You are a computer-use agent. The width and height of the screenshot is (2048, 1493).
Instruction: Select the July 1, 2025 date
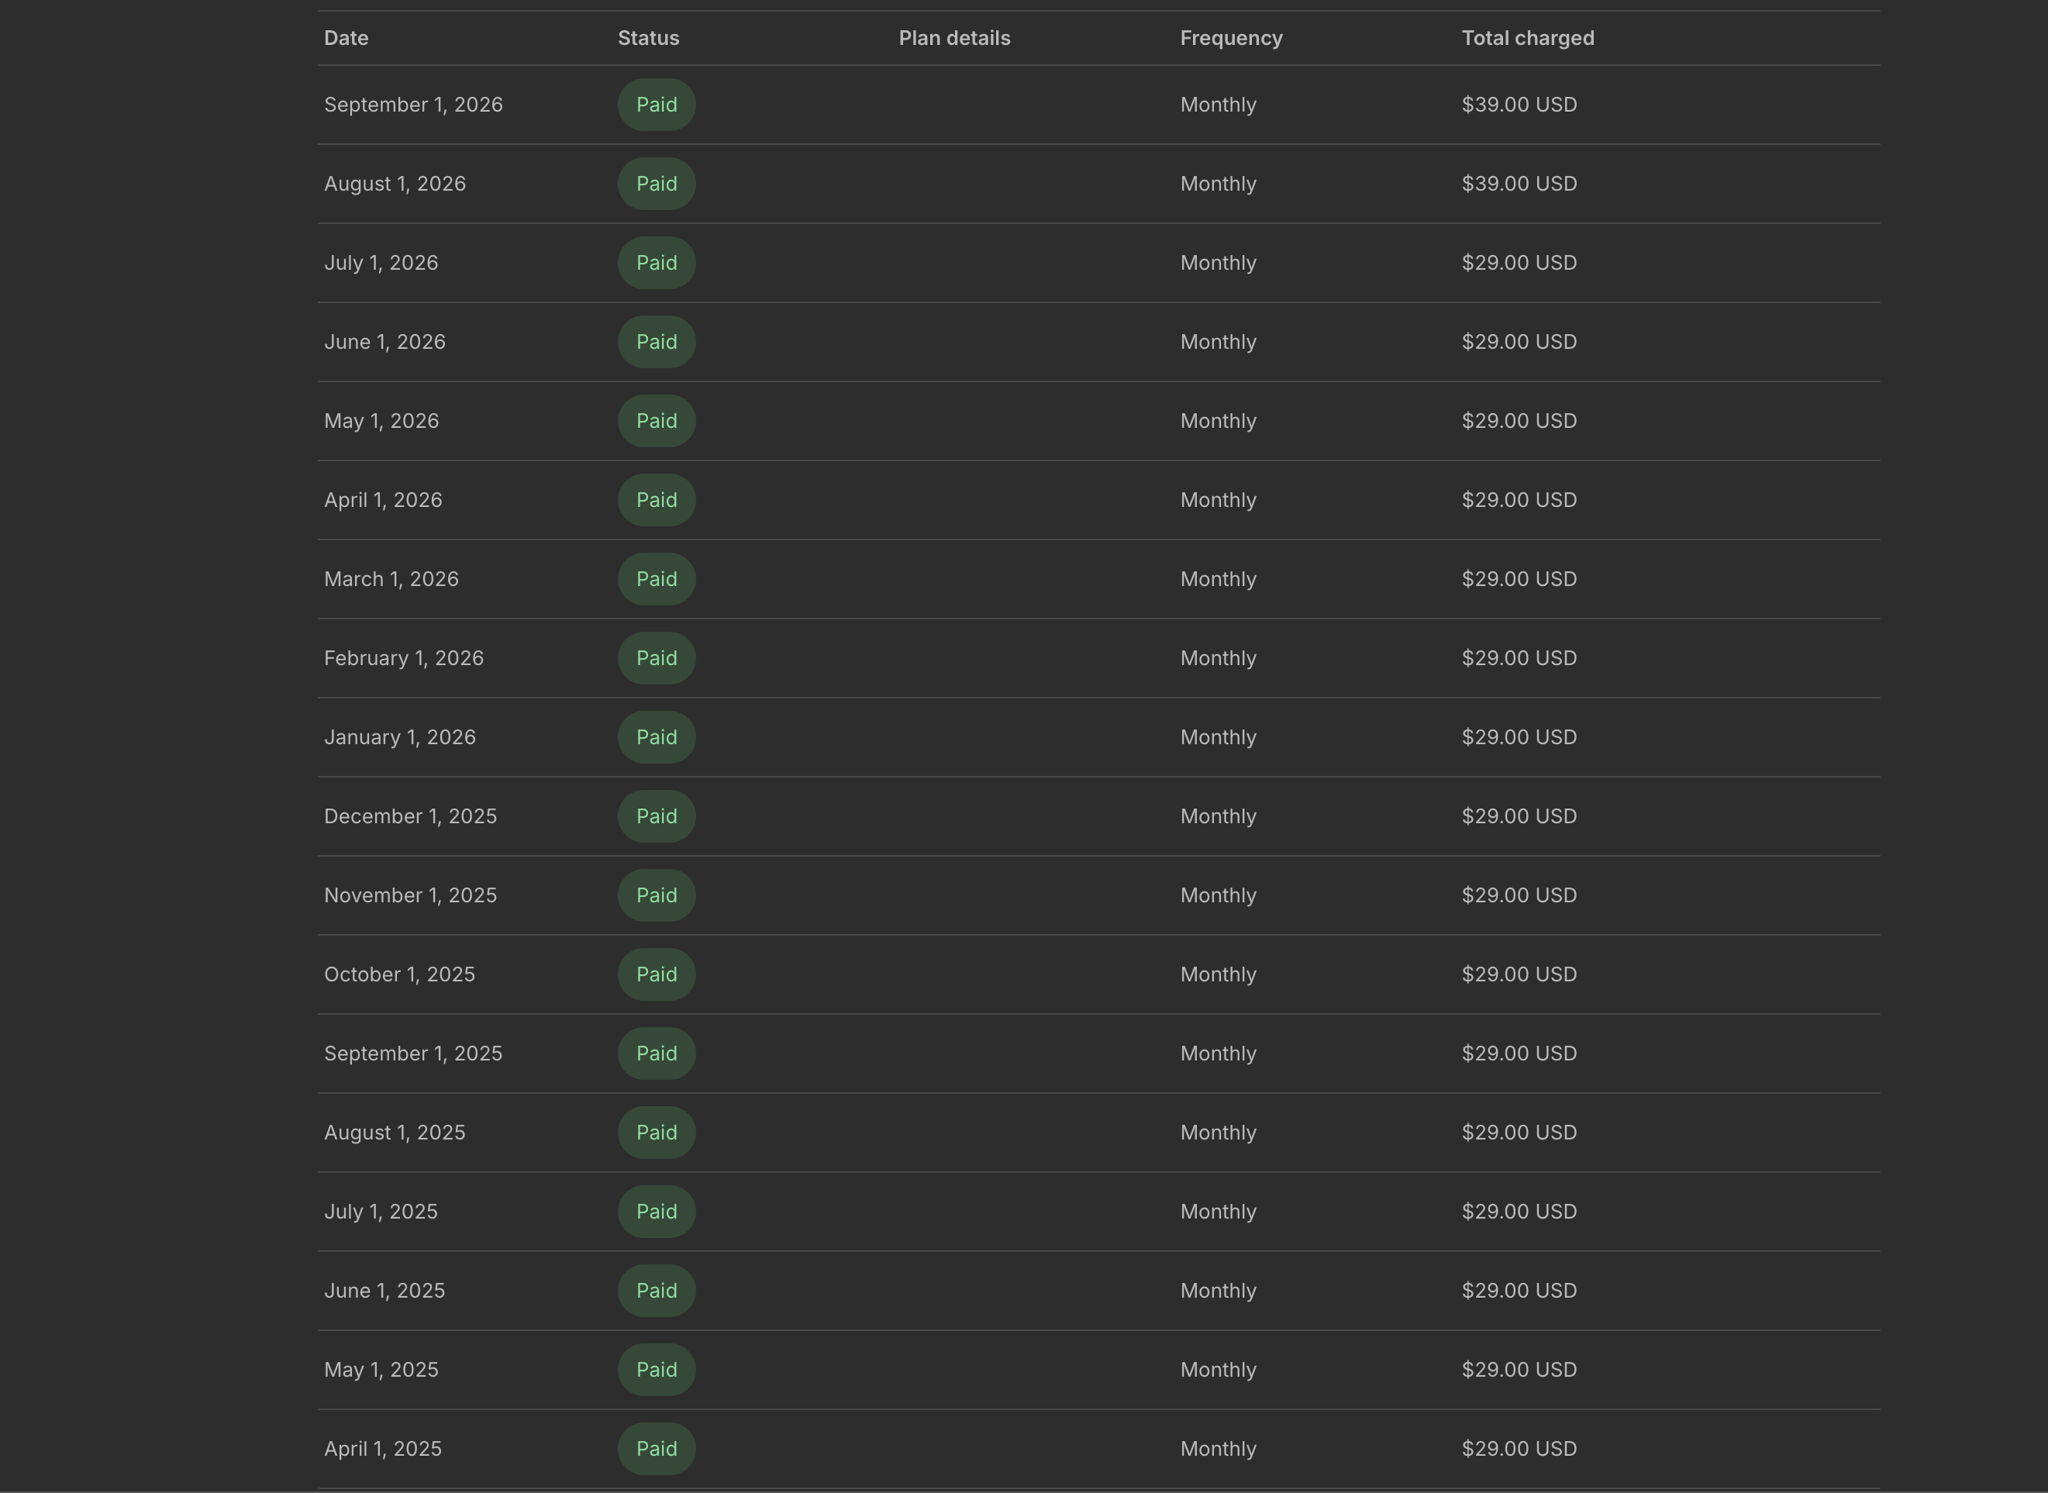(381, 1211)
